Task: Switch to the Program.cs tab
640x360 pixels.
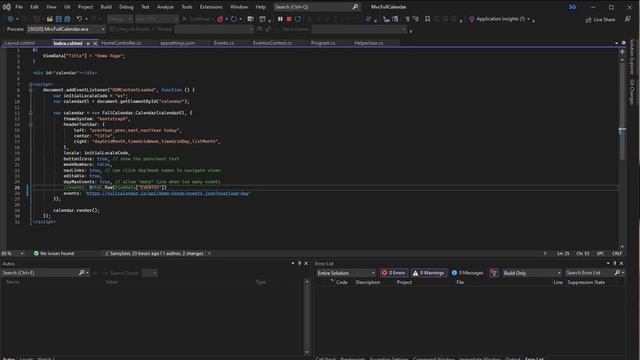Action: [323, 43]
